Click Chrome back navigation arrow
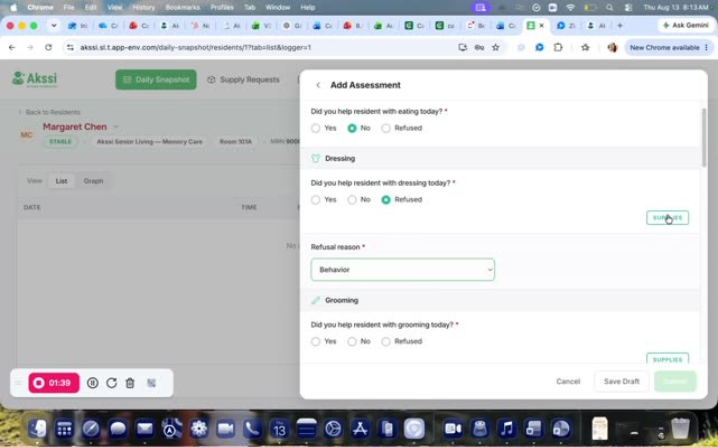Viewport: 718px width, 447px height. [x=12, y=47]
